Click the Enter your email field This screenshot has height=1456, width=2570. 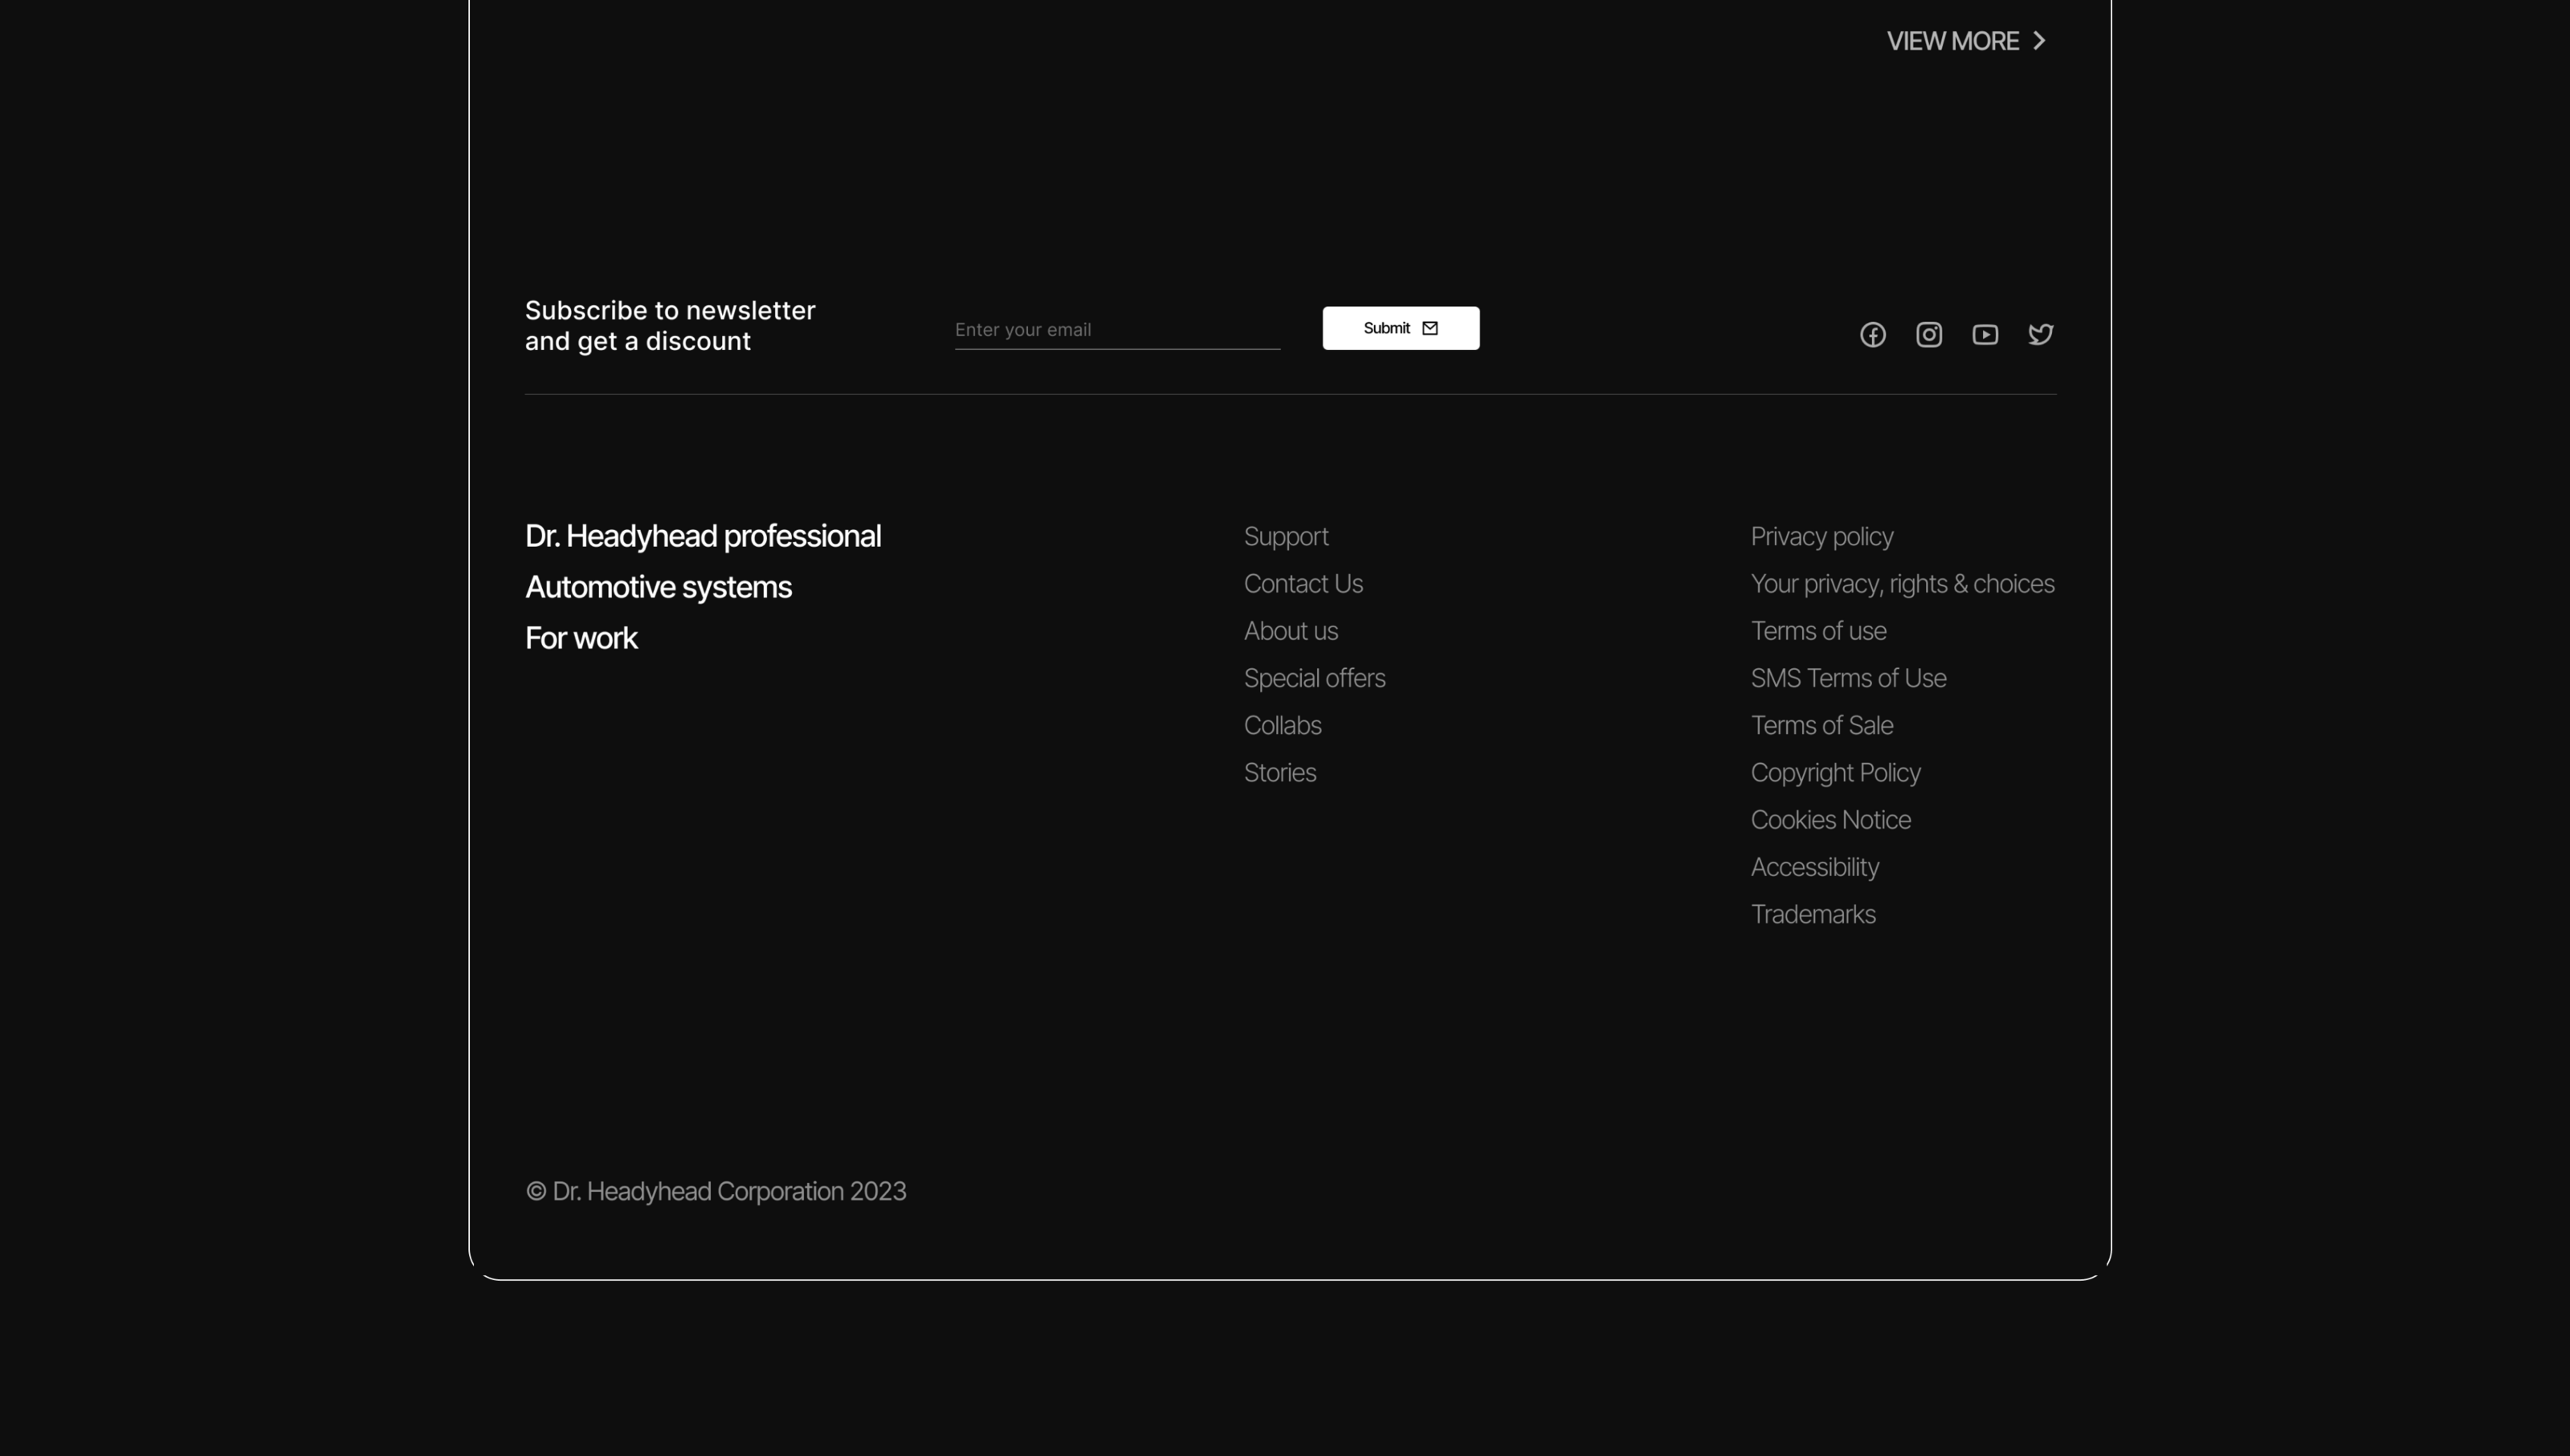click(1116, 330)
